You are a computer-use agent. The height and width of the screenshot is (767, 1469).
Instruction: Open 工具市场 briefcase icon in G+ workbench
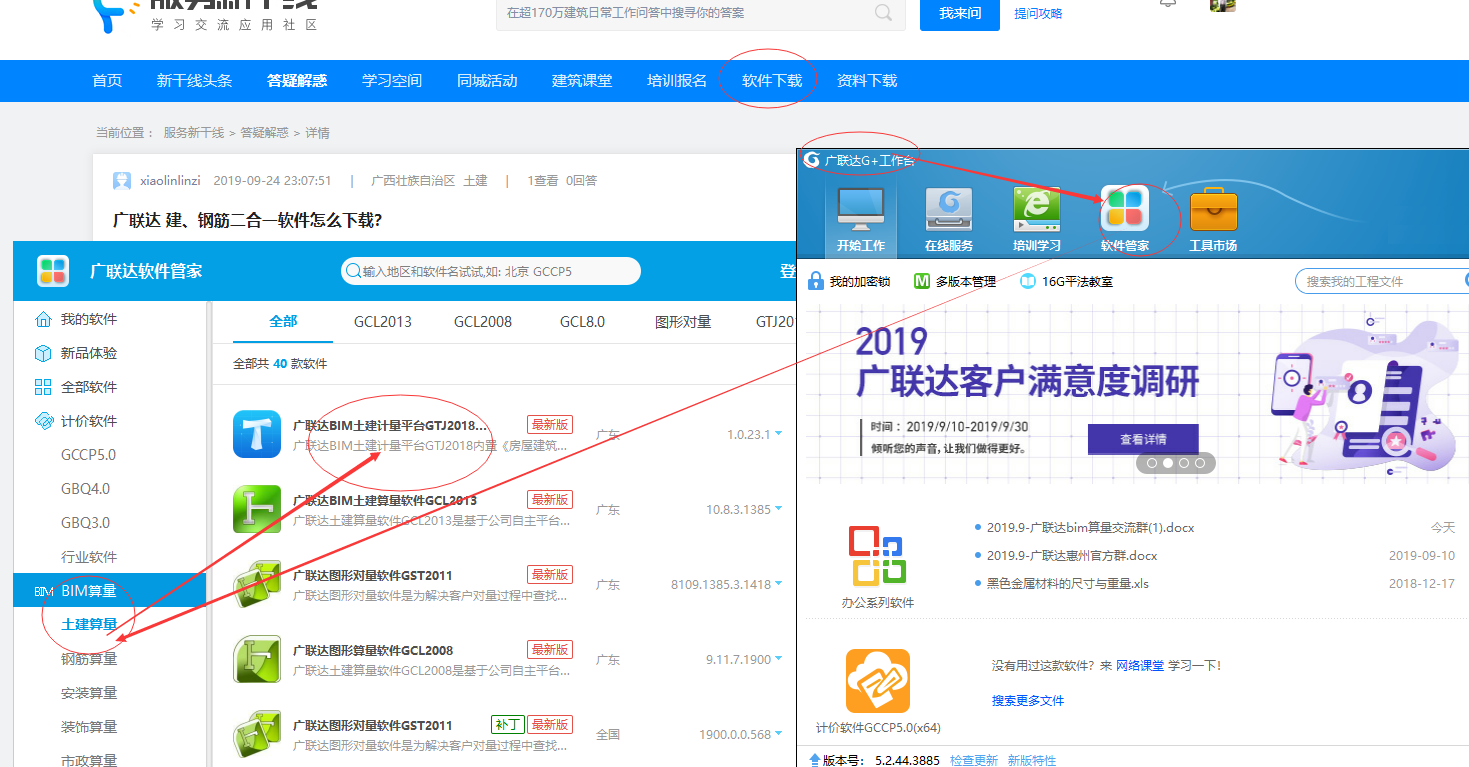[1213, 209]
